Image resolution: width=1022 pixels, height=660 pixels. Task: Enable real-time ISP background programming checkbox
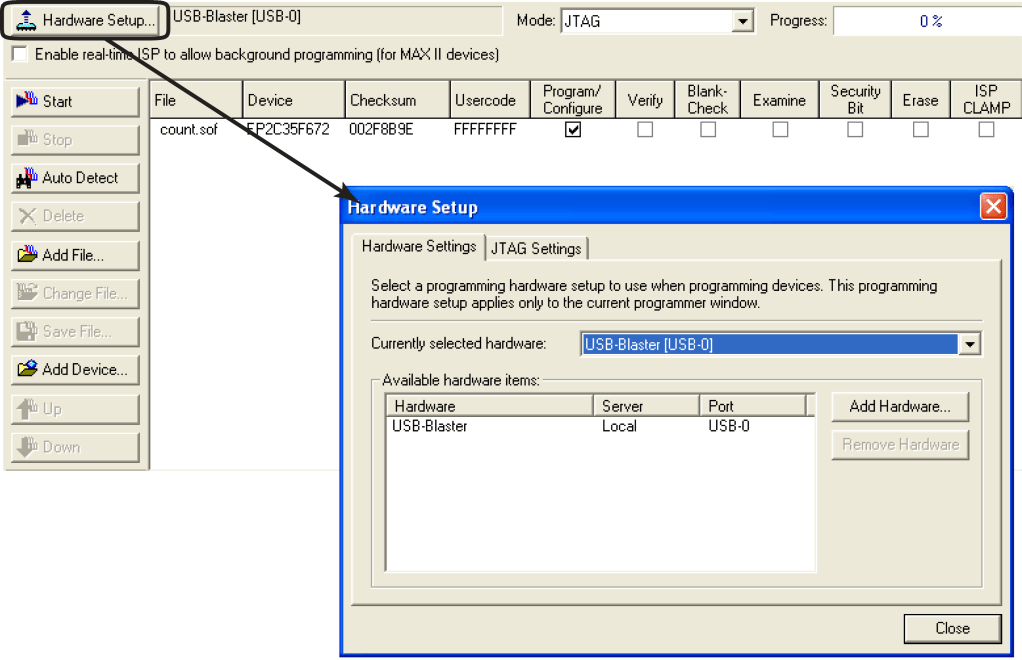pos(19,54)
